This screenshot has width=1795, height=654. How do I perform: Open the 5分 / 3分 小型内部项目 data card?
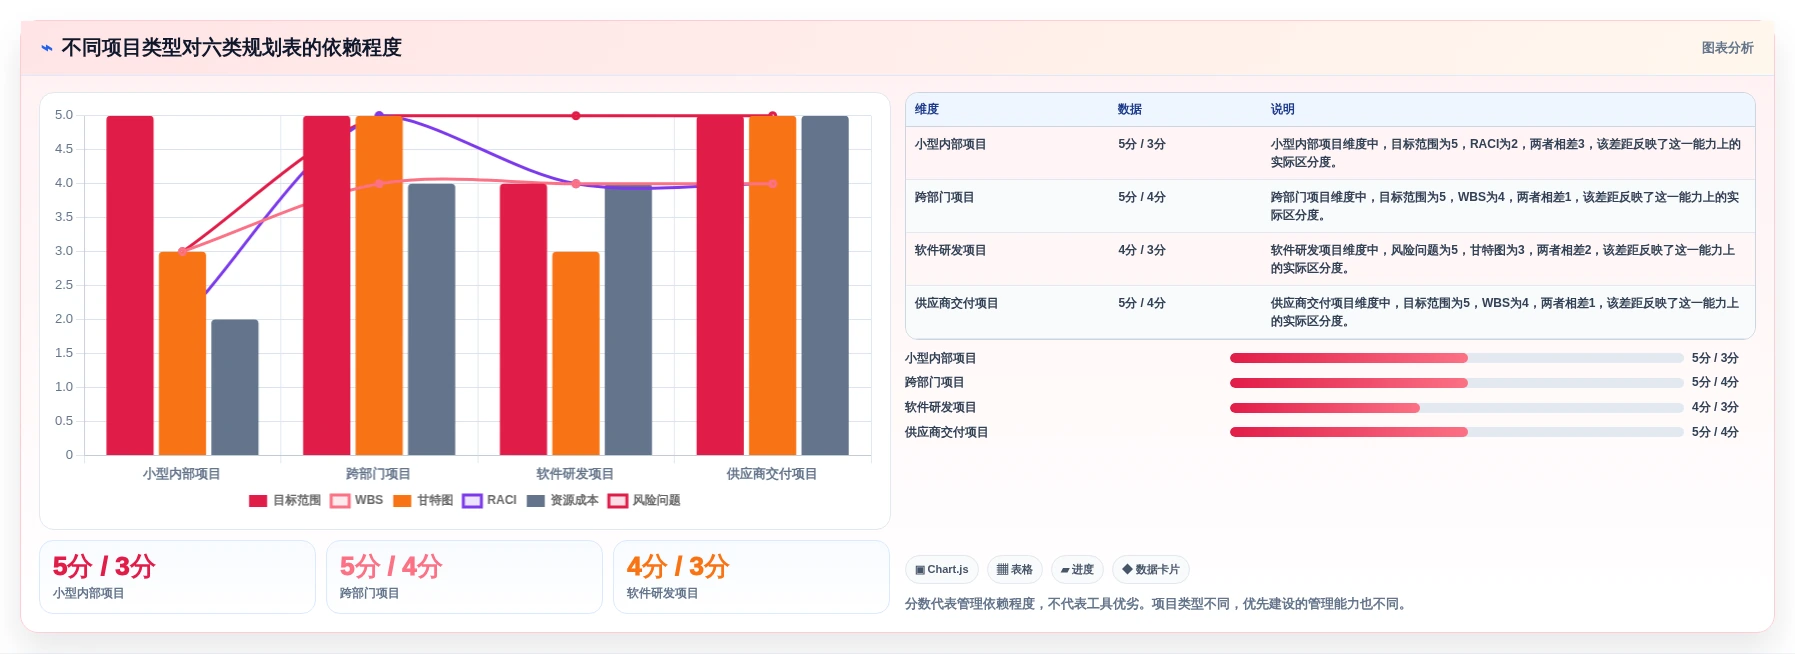click(177, 577)
